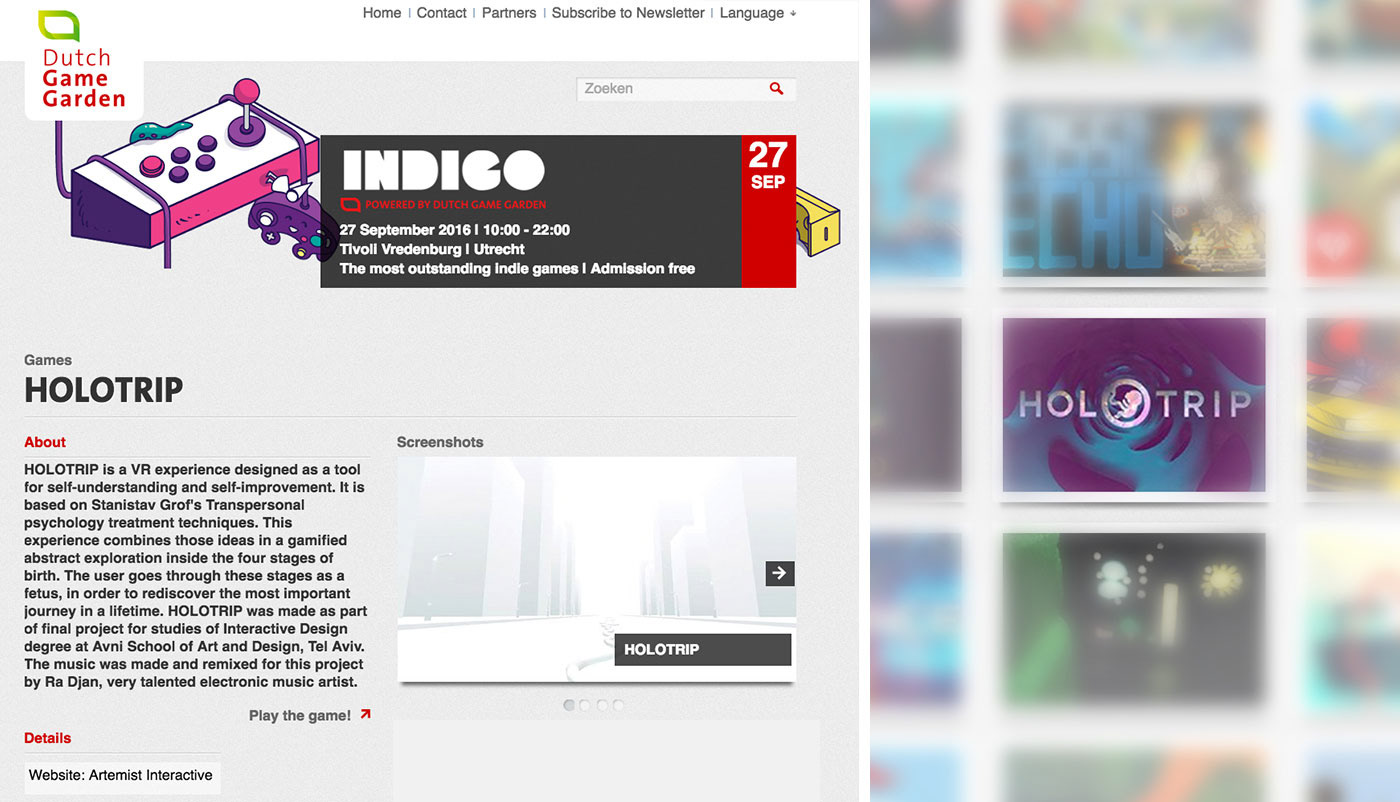The width and height of the screenshot is (1400, 802).
Task: Click the red search magnifier icon
Action: coord(777,89)
